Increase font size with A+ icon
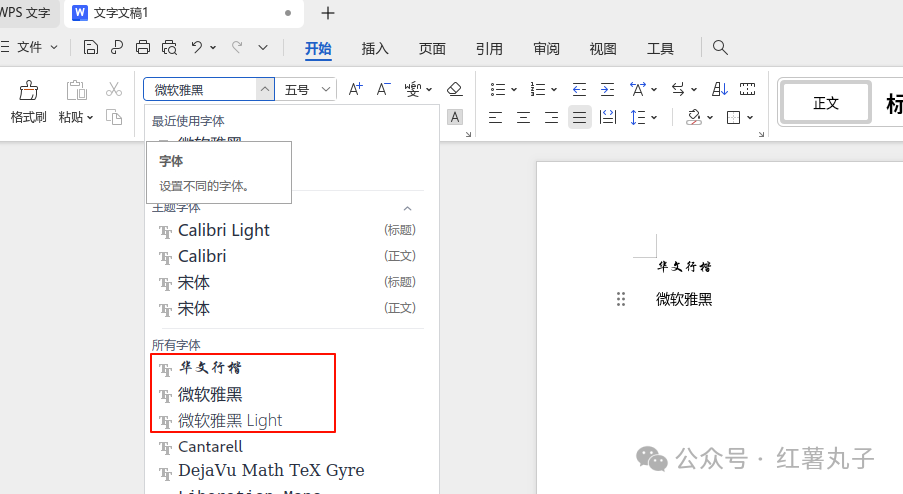The image size is (903, 494). pos(355,89)
